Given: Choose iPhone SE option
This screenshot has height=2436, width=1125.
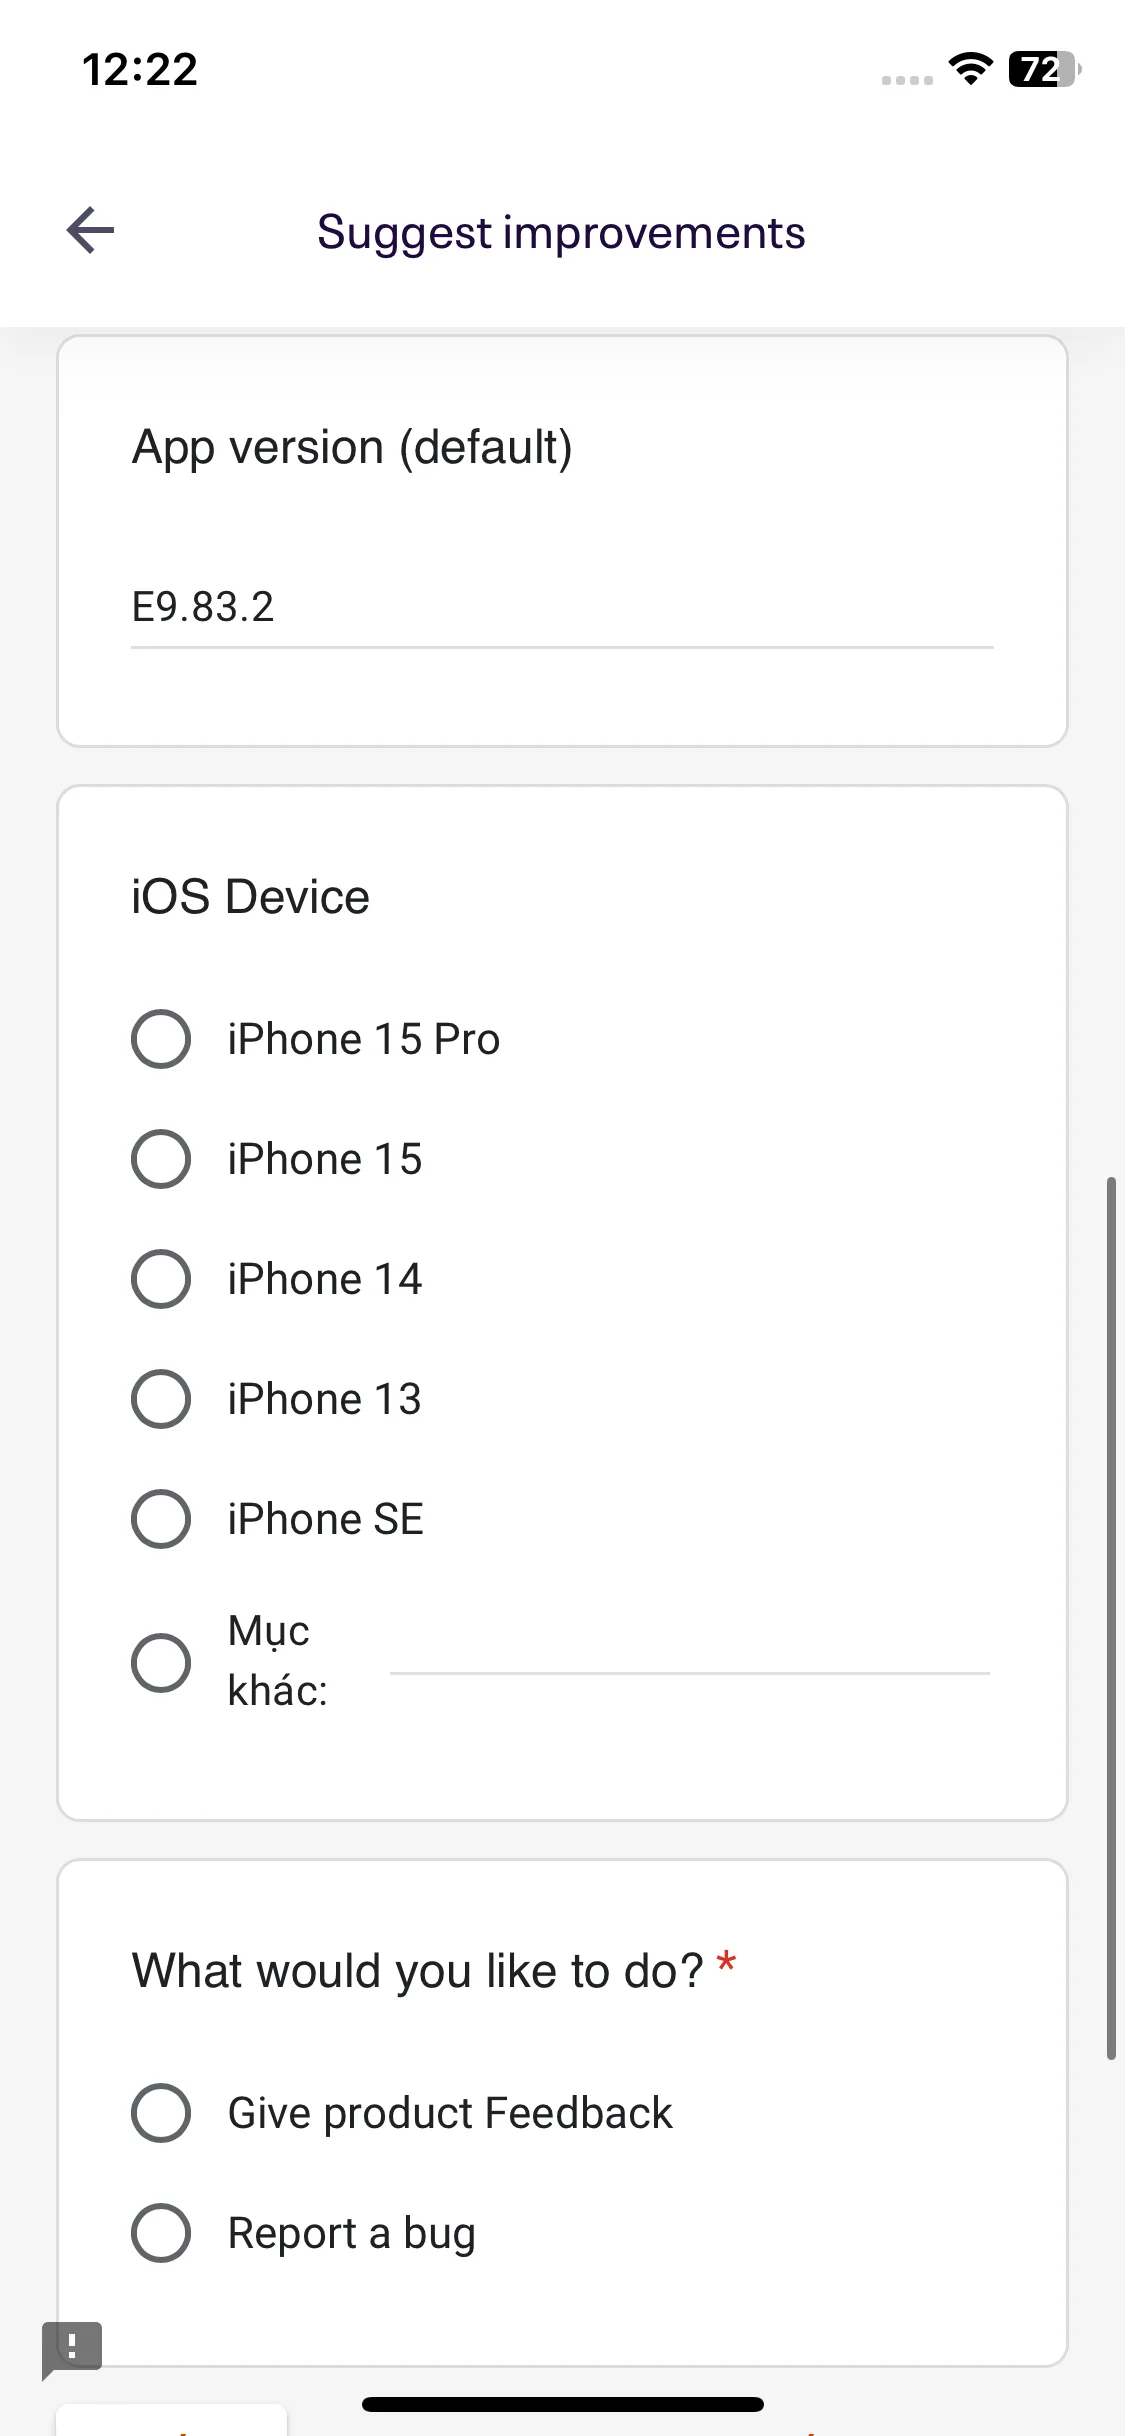Looking at the screenshot, I should tap(161, 1519).
